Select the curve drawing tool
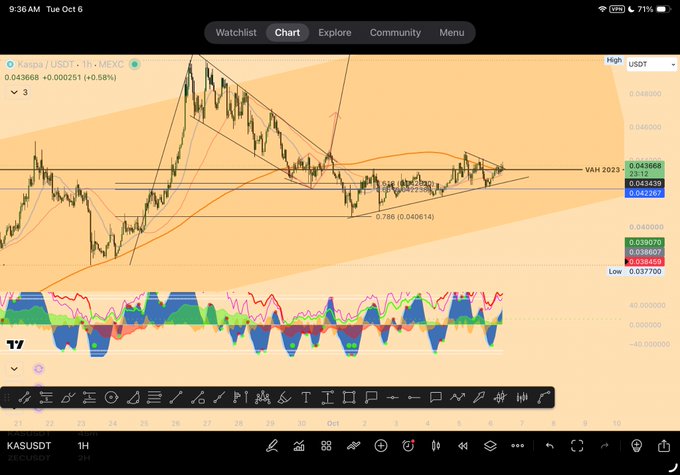This screenshot has width=680, height=475. [x=544, y=397]
